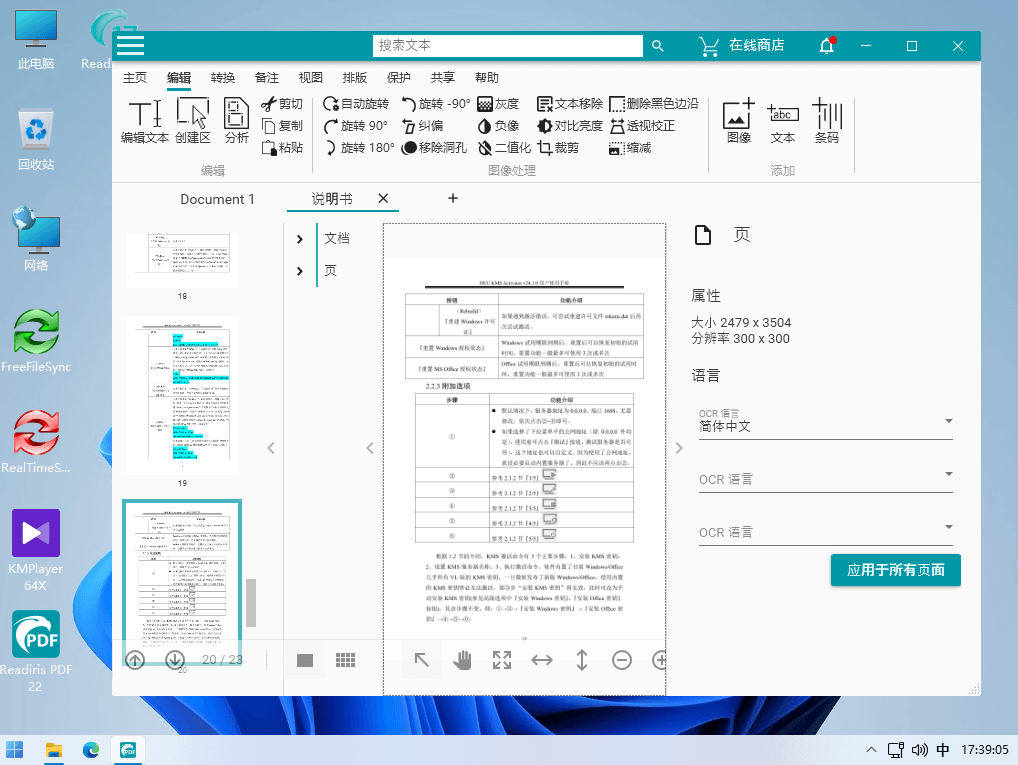Open the 简体中文 OCR language dropdown
Image resolution: width=1018 pixels, height=765 pixels.
click(x=825, y=422)
